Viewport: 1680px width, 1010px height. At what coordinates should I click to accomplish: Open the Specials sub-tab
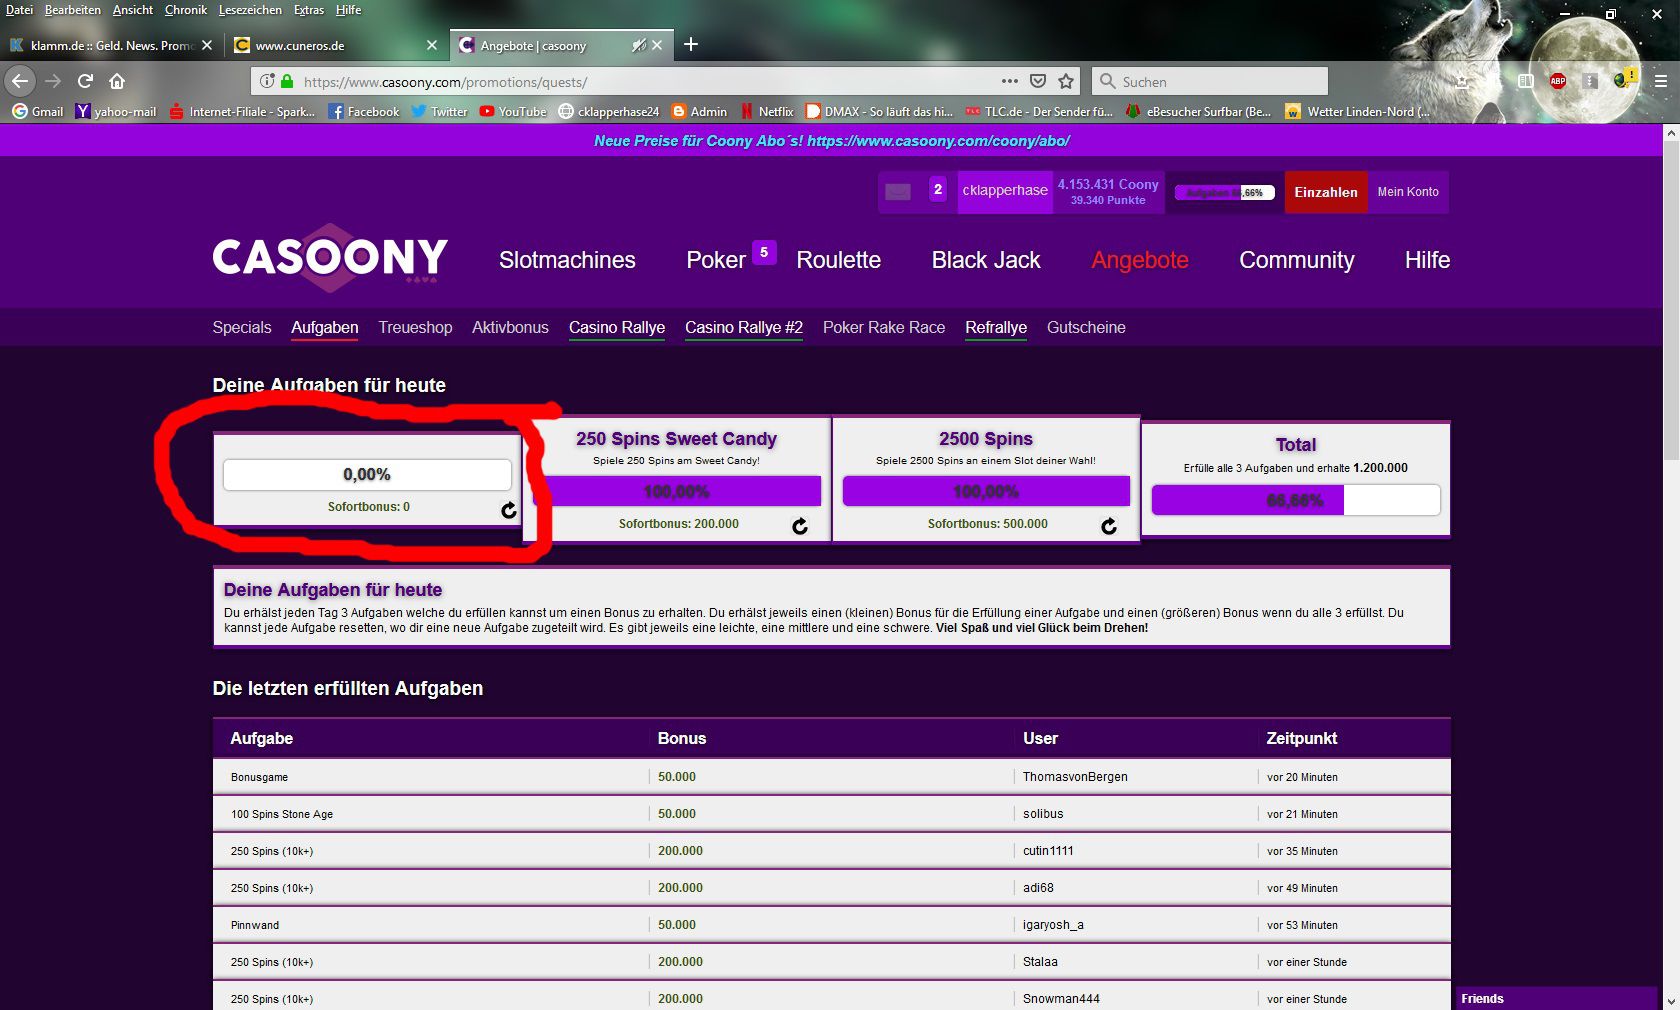(242, 327)
